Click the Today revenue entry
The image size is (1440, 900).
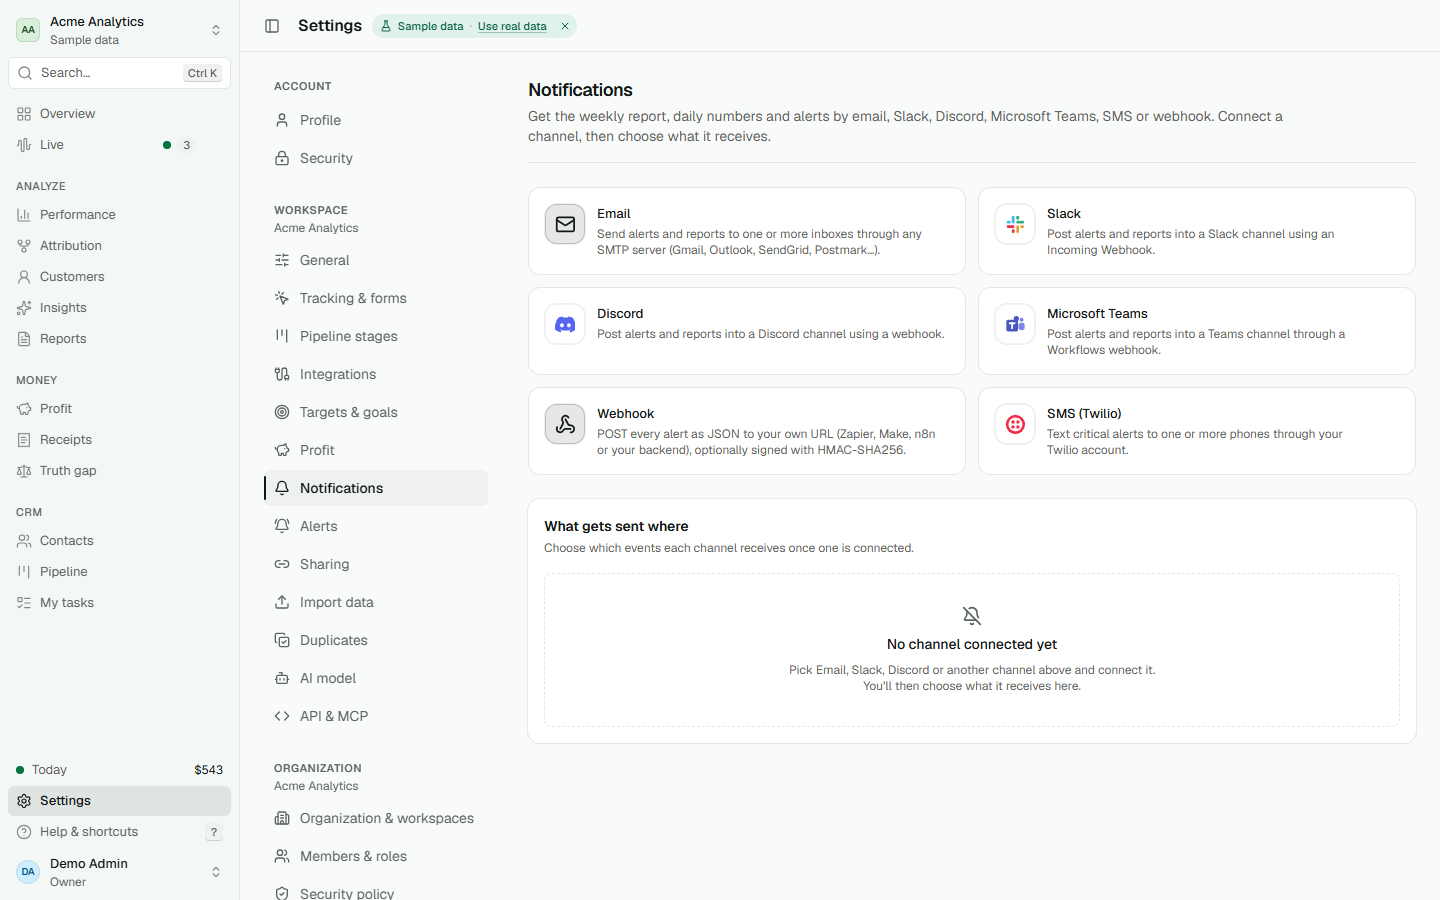click(x=119, y=770)
